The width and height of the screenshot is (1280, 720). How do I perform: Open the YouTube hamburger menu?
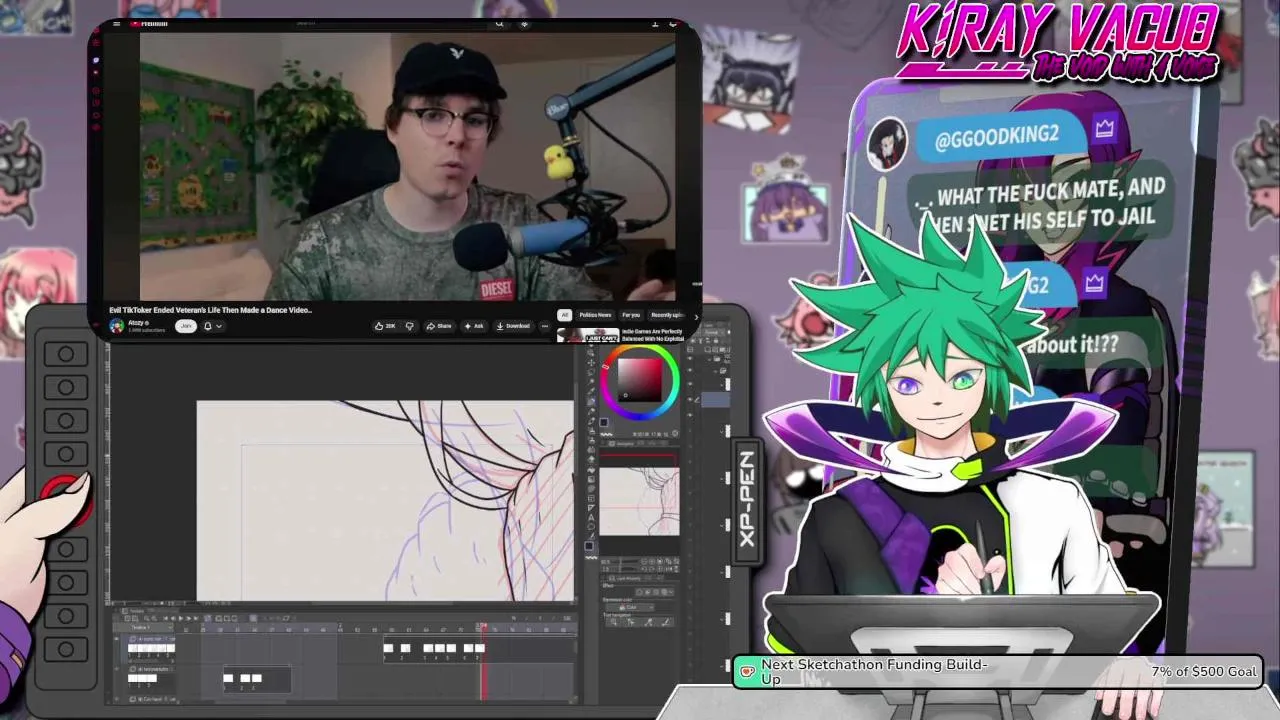coord(116,24)
